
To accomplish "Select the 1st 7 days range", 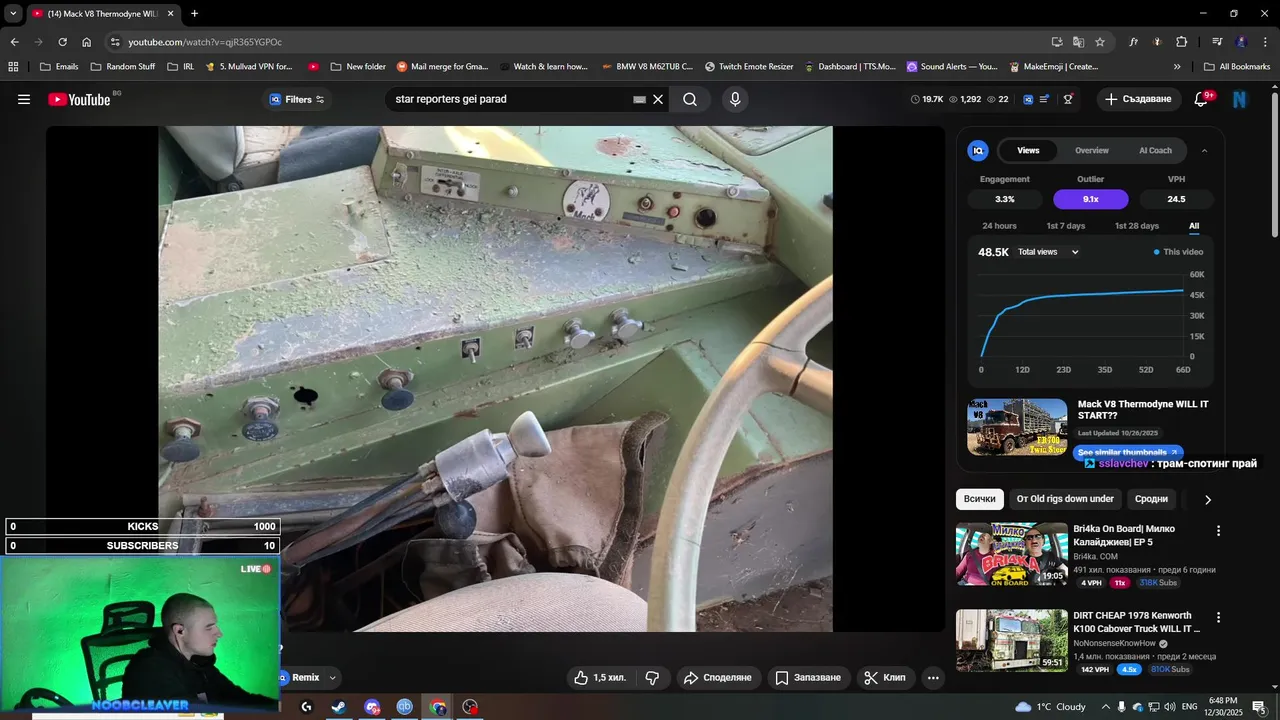I will [1065, 226].
